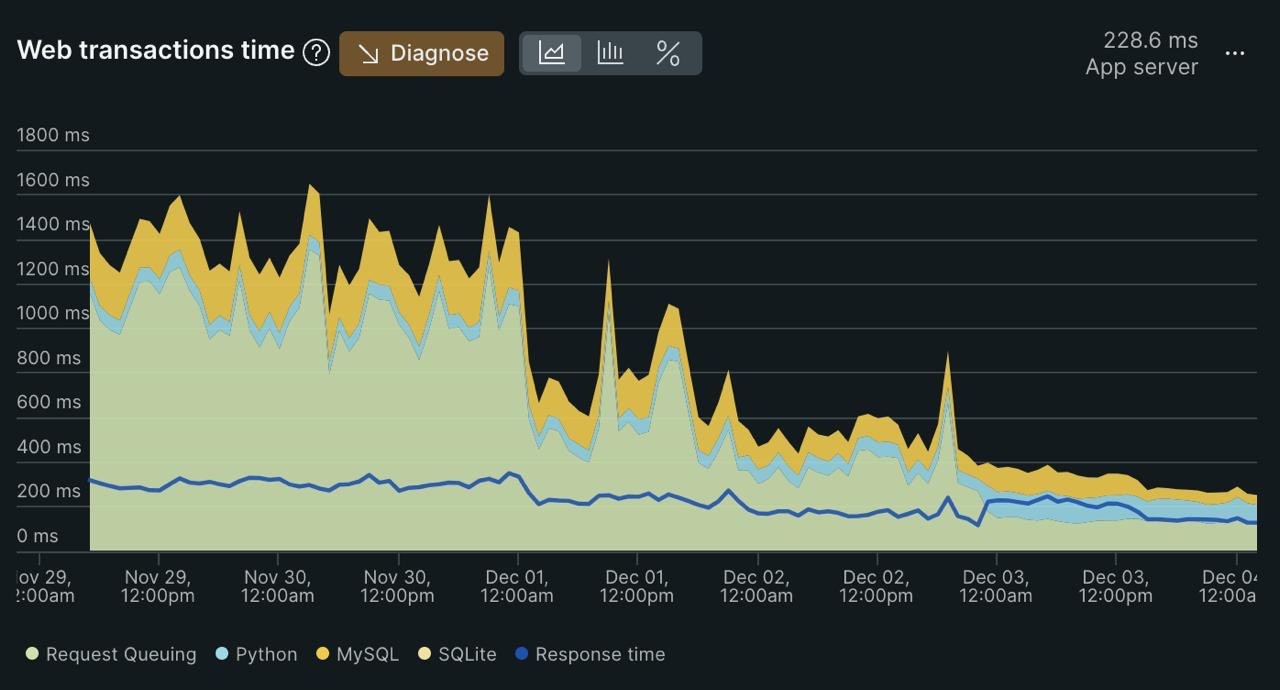1280x690 pixels.
Task: Switch to bar chart view
Action: click(610, 53)
